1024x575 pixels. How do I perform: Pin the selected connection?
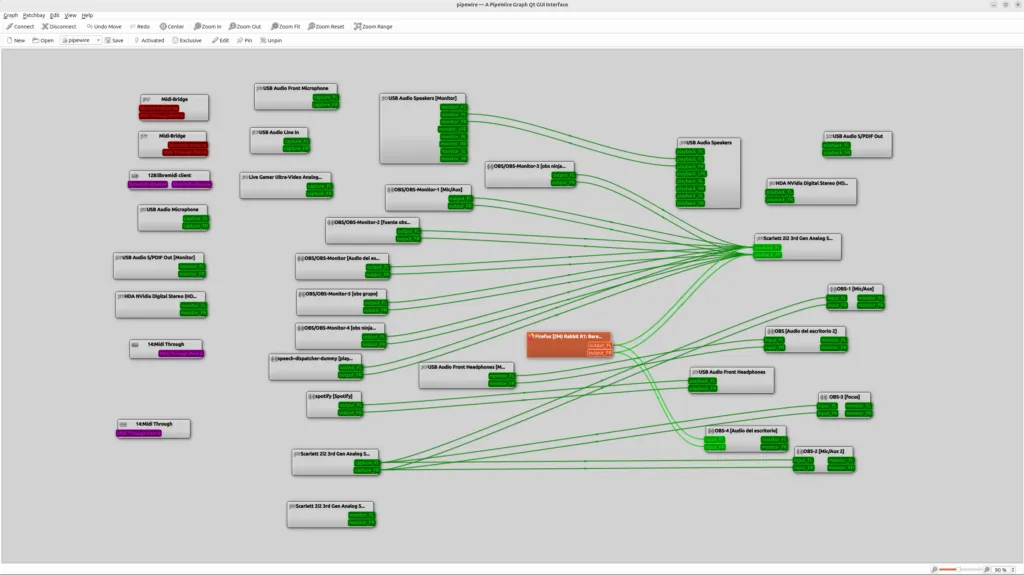point(243,40)
